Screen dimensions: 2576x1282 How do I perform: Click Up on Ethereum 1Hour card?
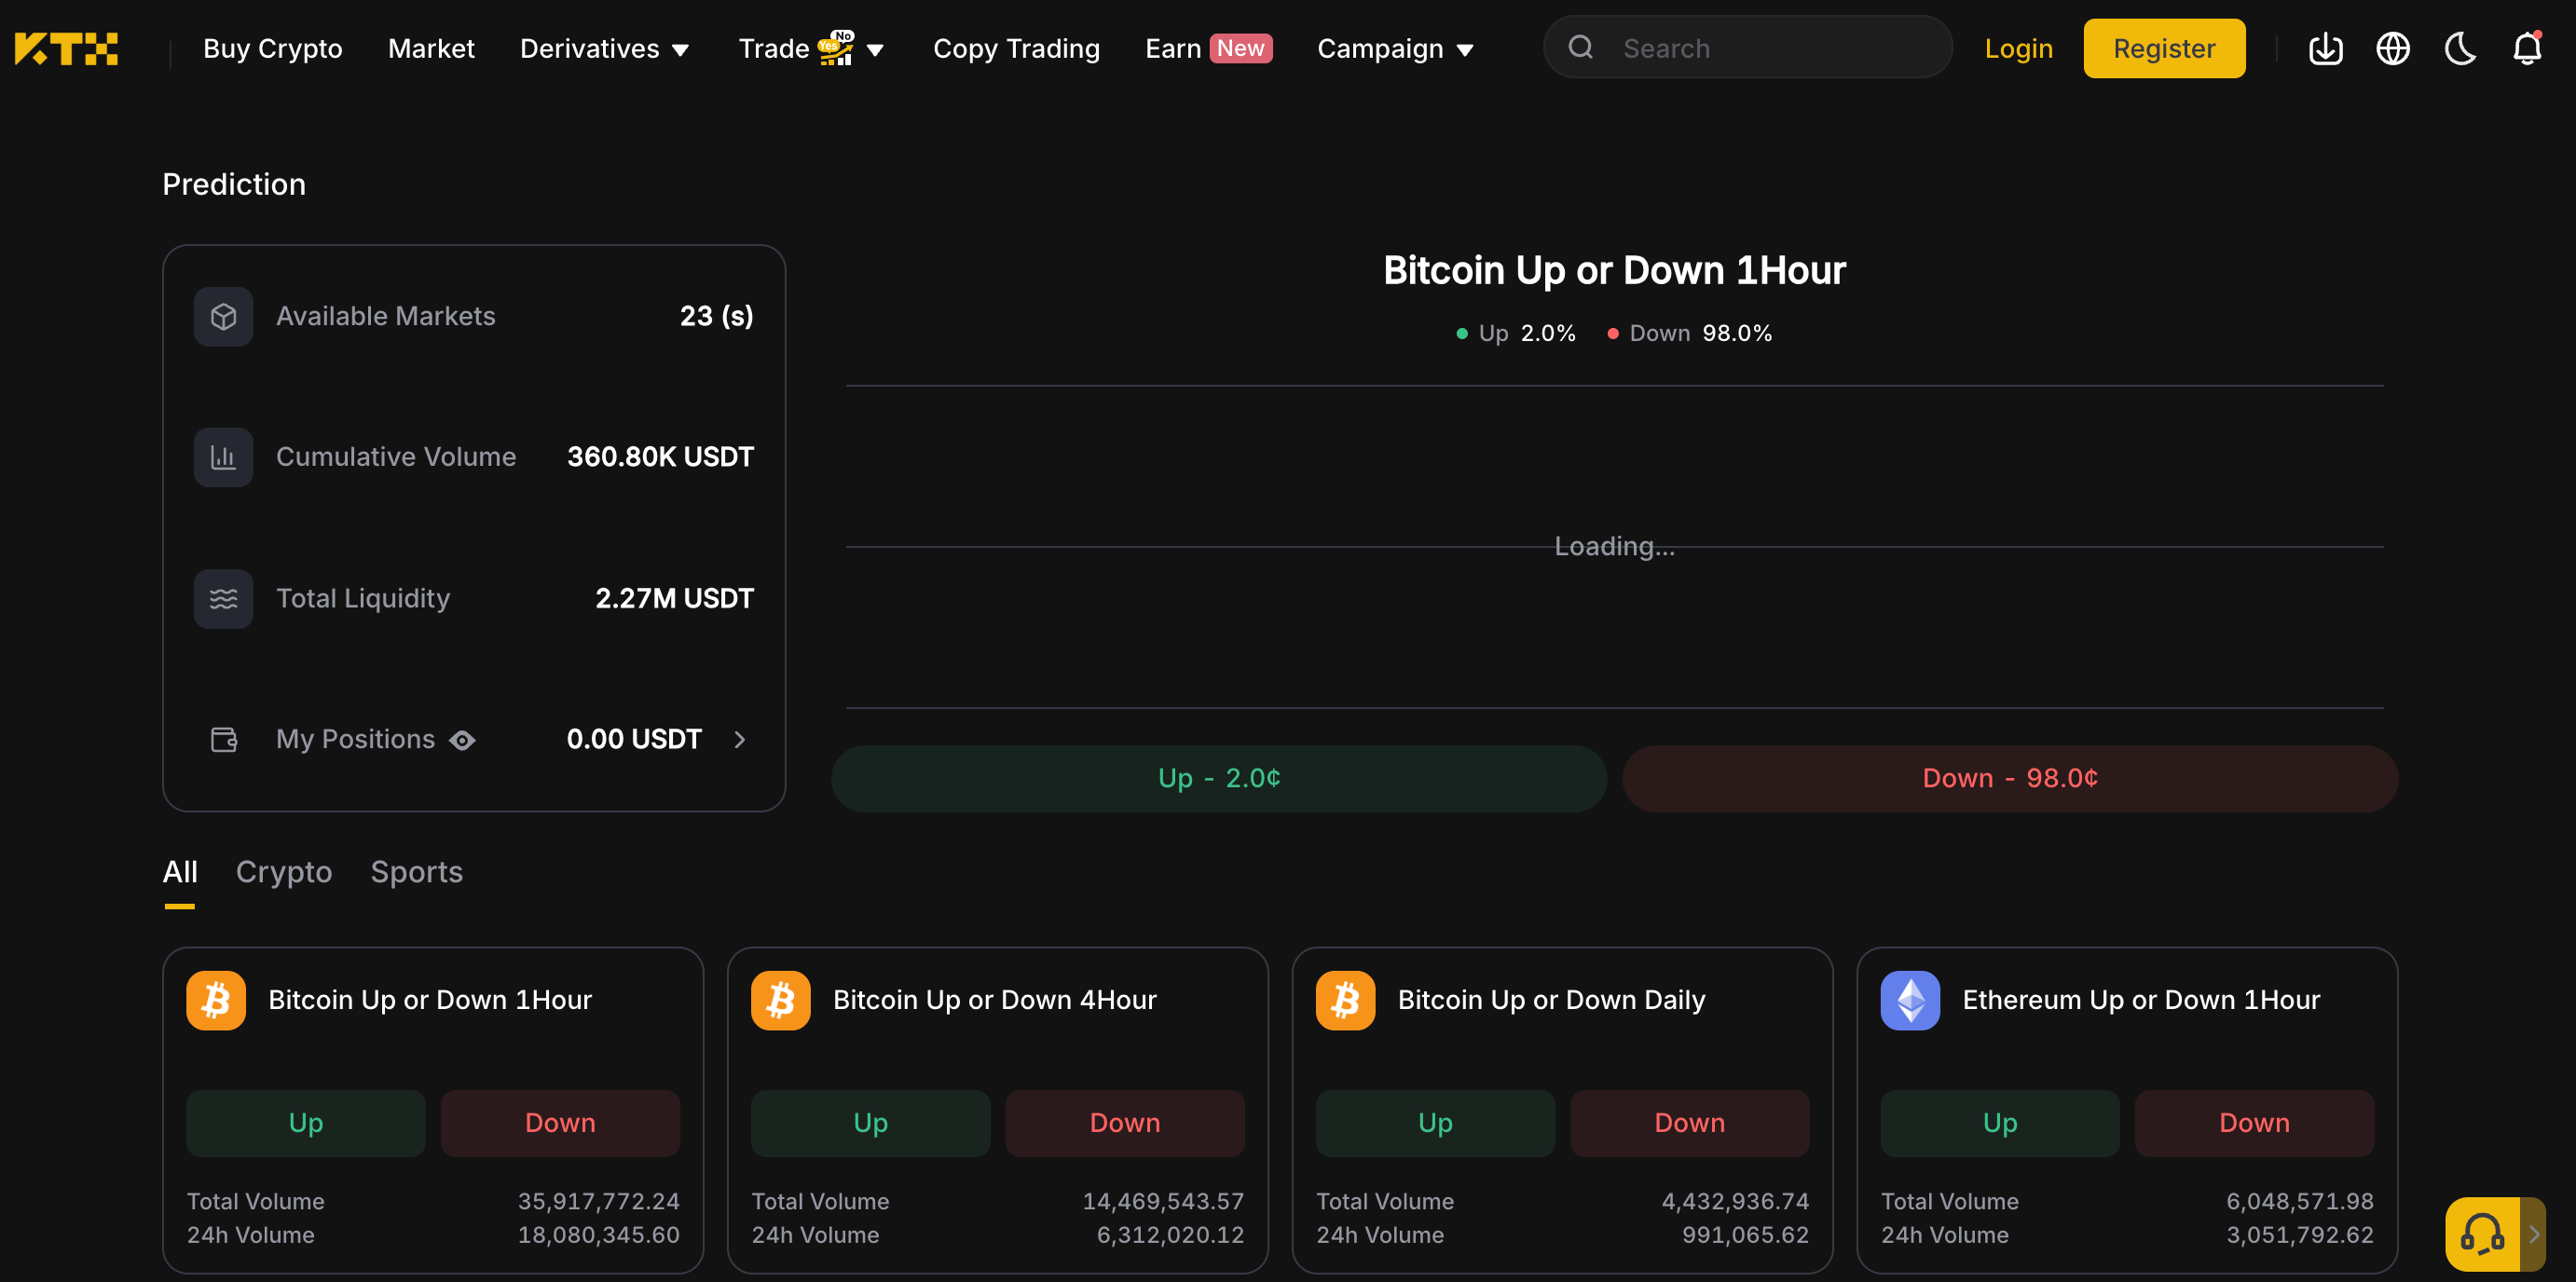pyautogui.click(x=2000, y=1123)
